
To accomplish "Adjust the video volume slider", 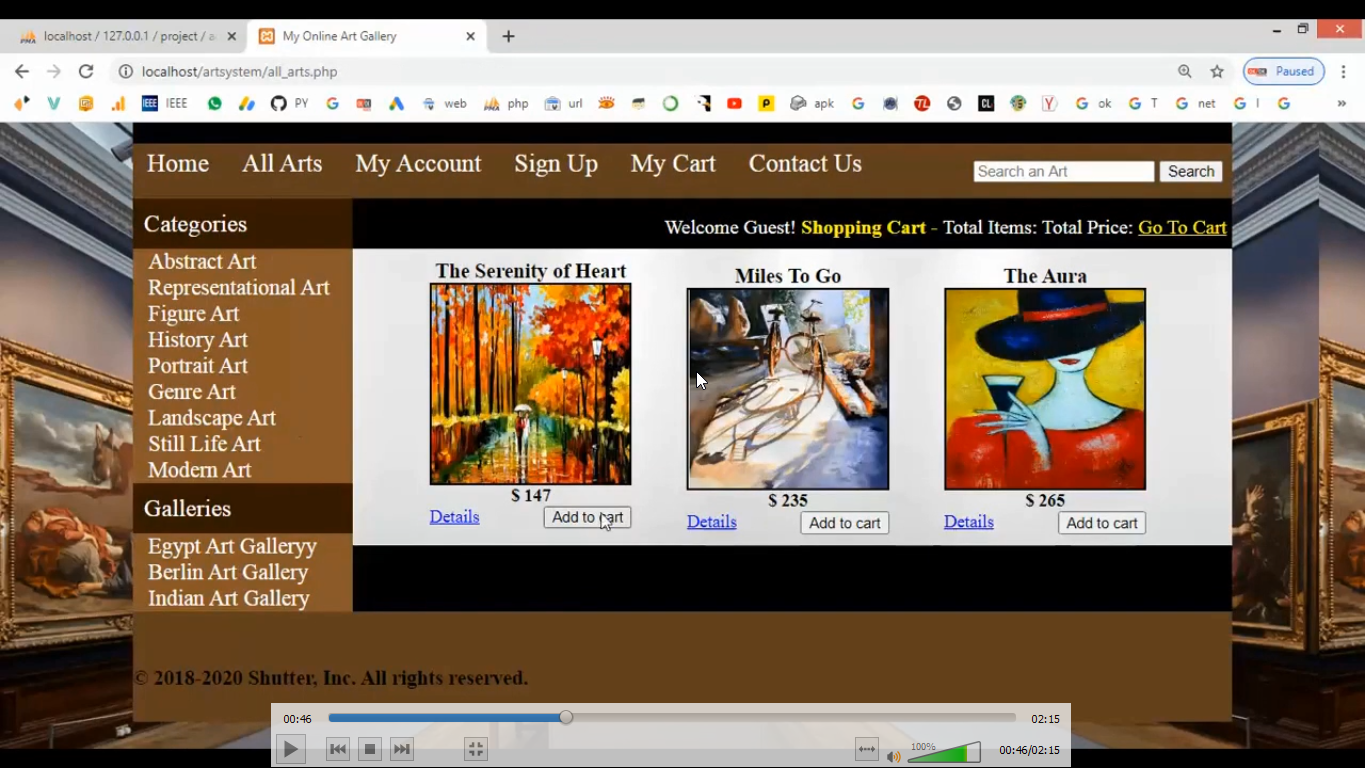I will point(944,753).
